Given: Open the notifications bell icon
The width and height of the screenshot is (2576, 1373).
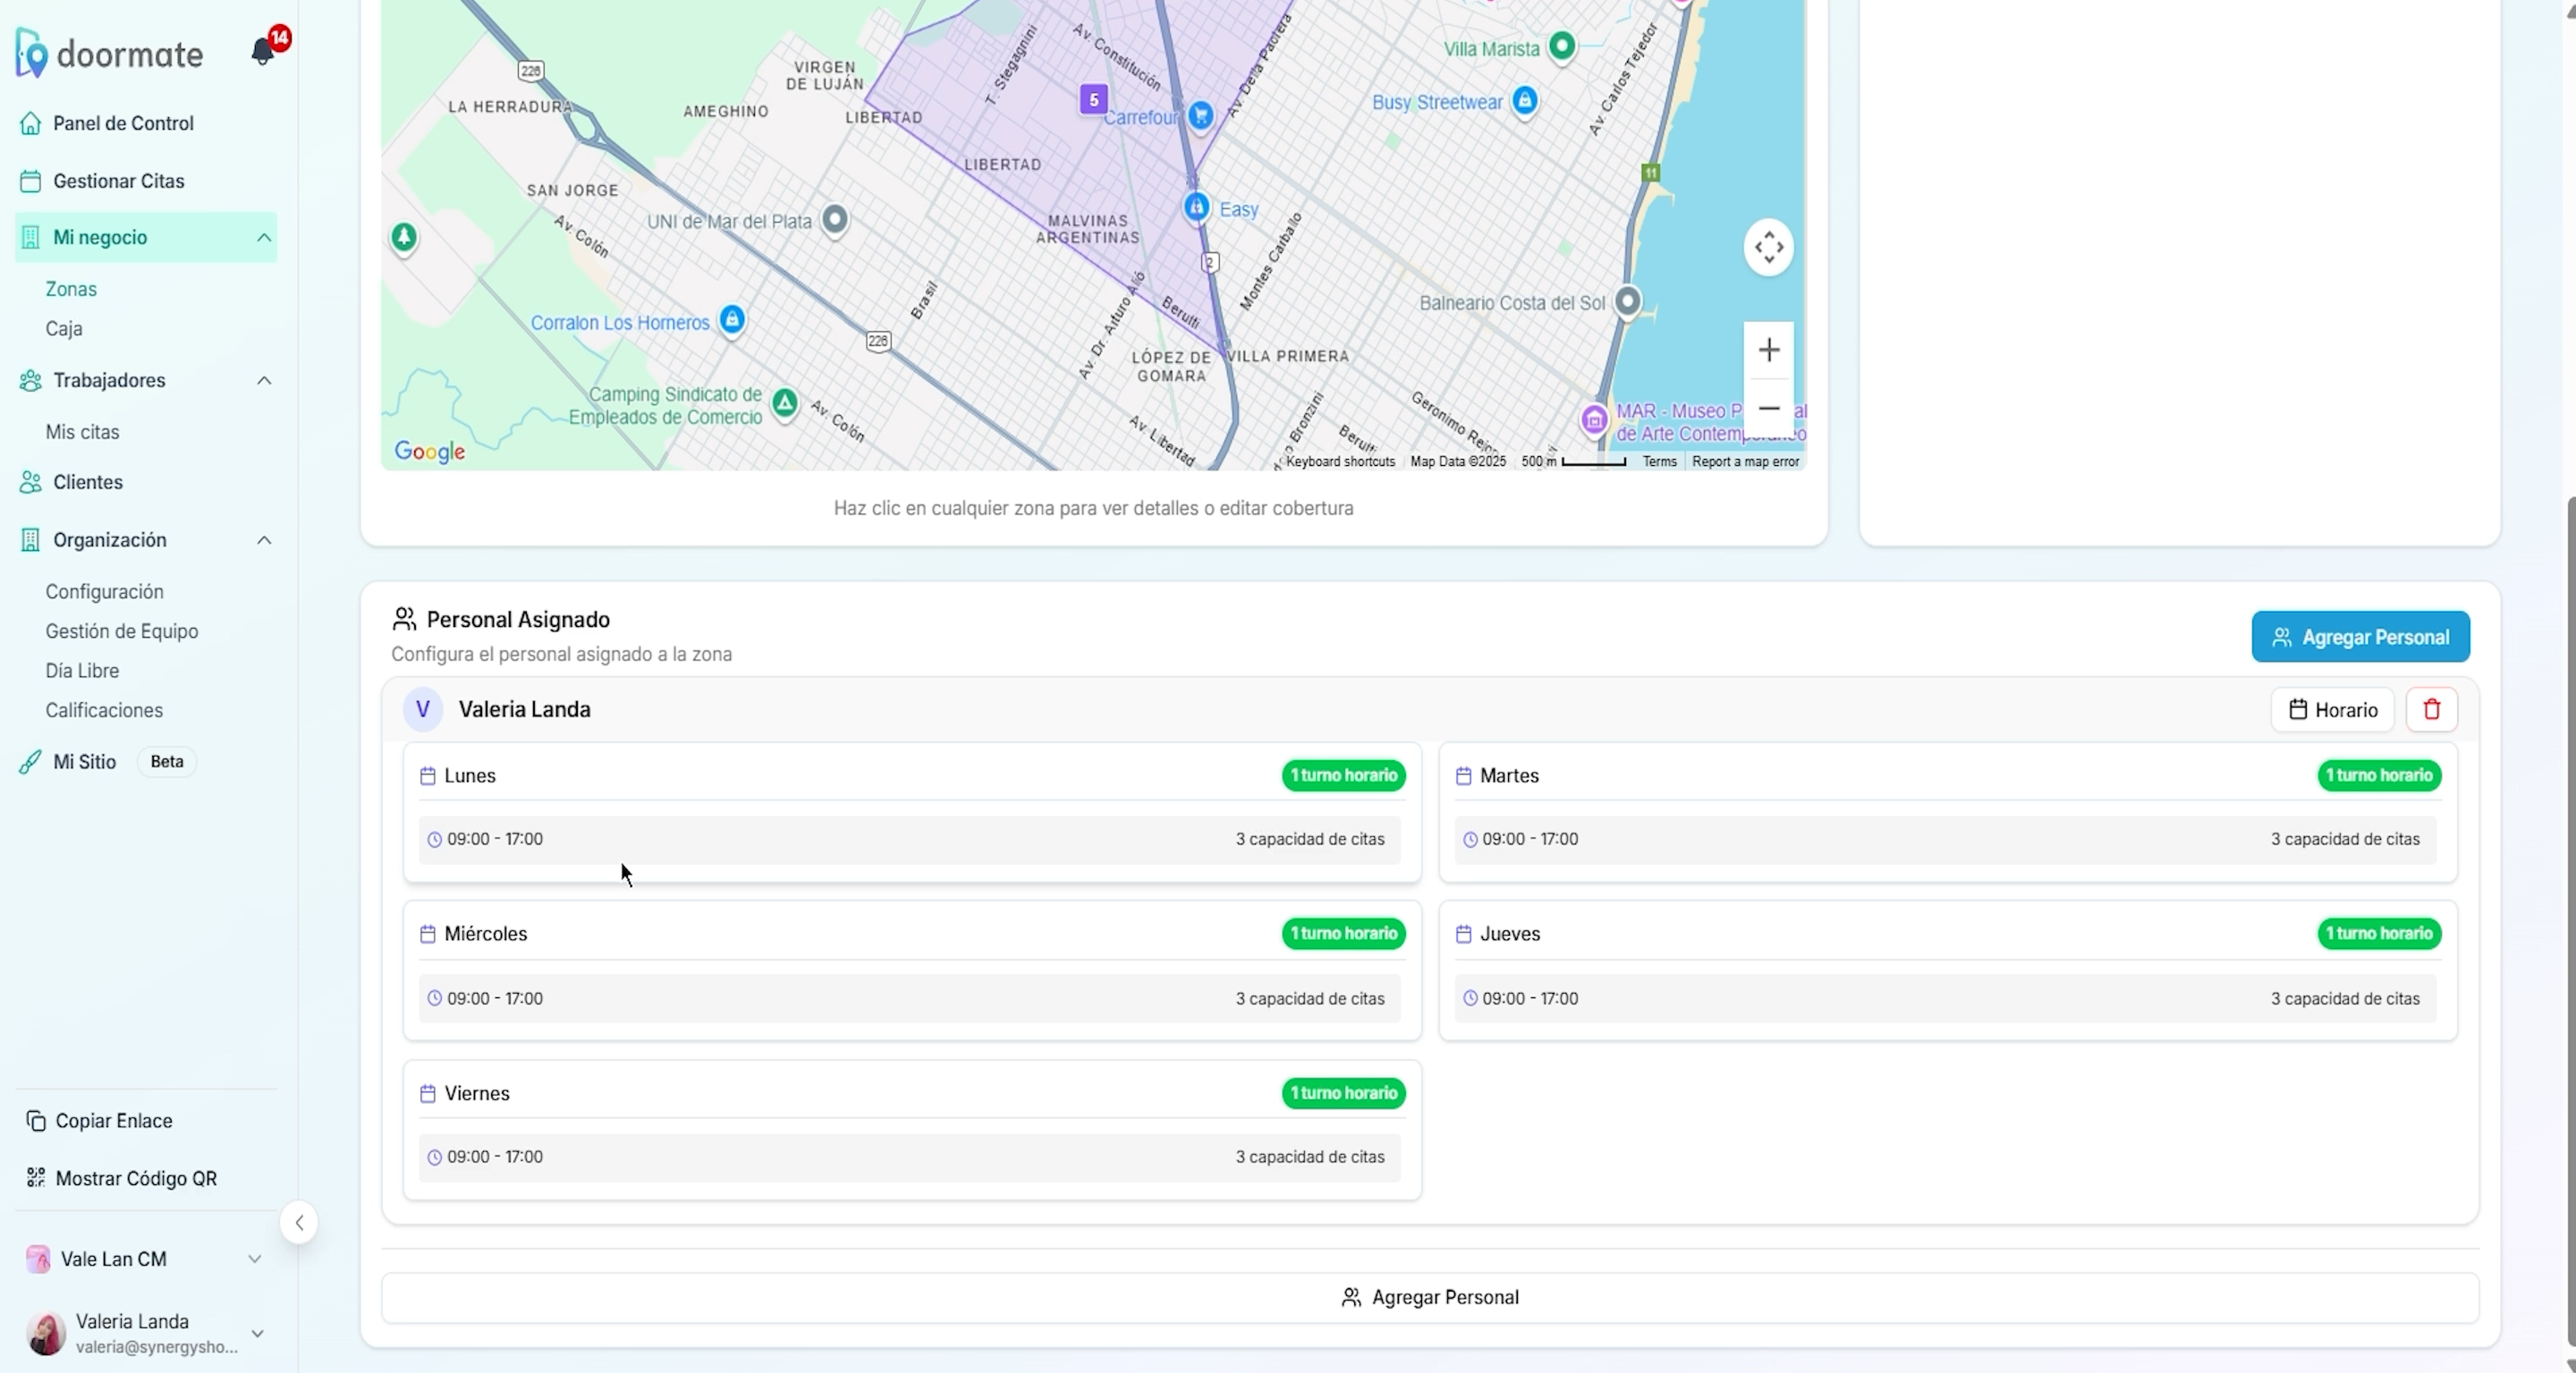Looking at the screenshot, I should (x=263, y=51).
